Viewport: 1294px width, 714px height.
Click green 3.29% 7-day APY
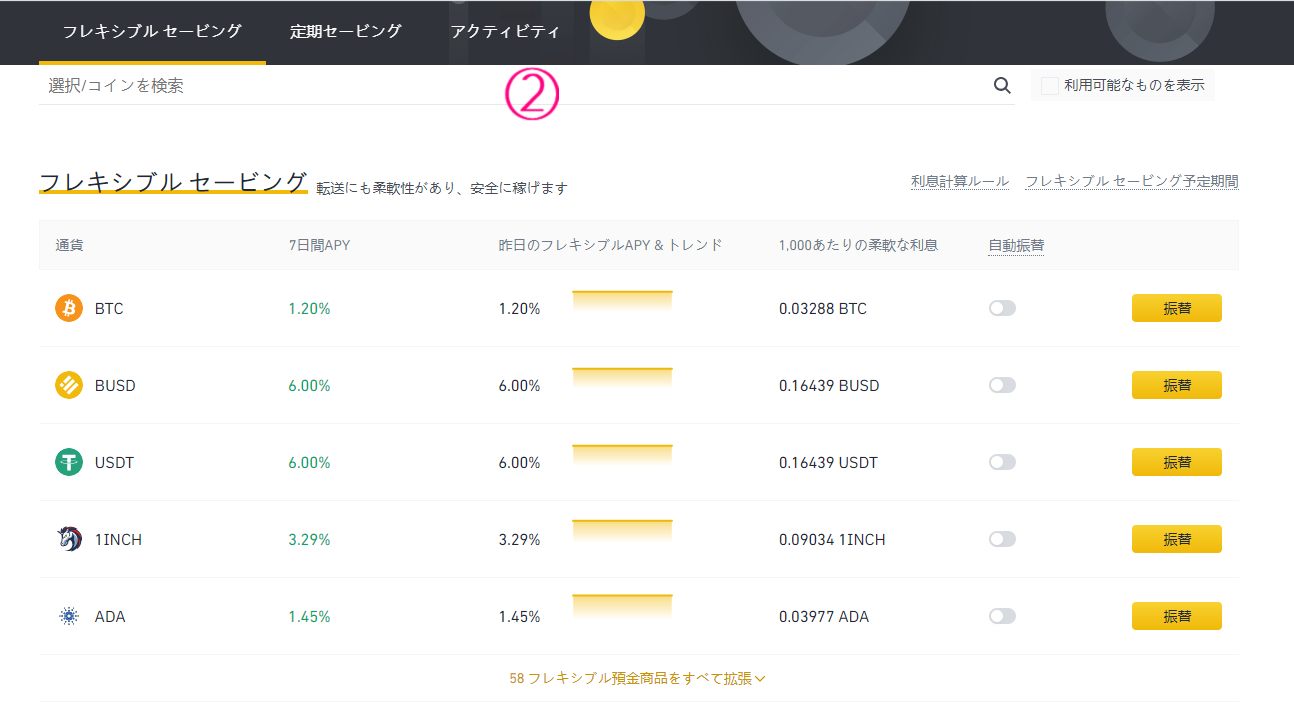click(309, 540)
